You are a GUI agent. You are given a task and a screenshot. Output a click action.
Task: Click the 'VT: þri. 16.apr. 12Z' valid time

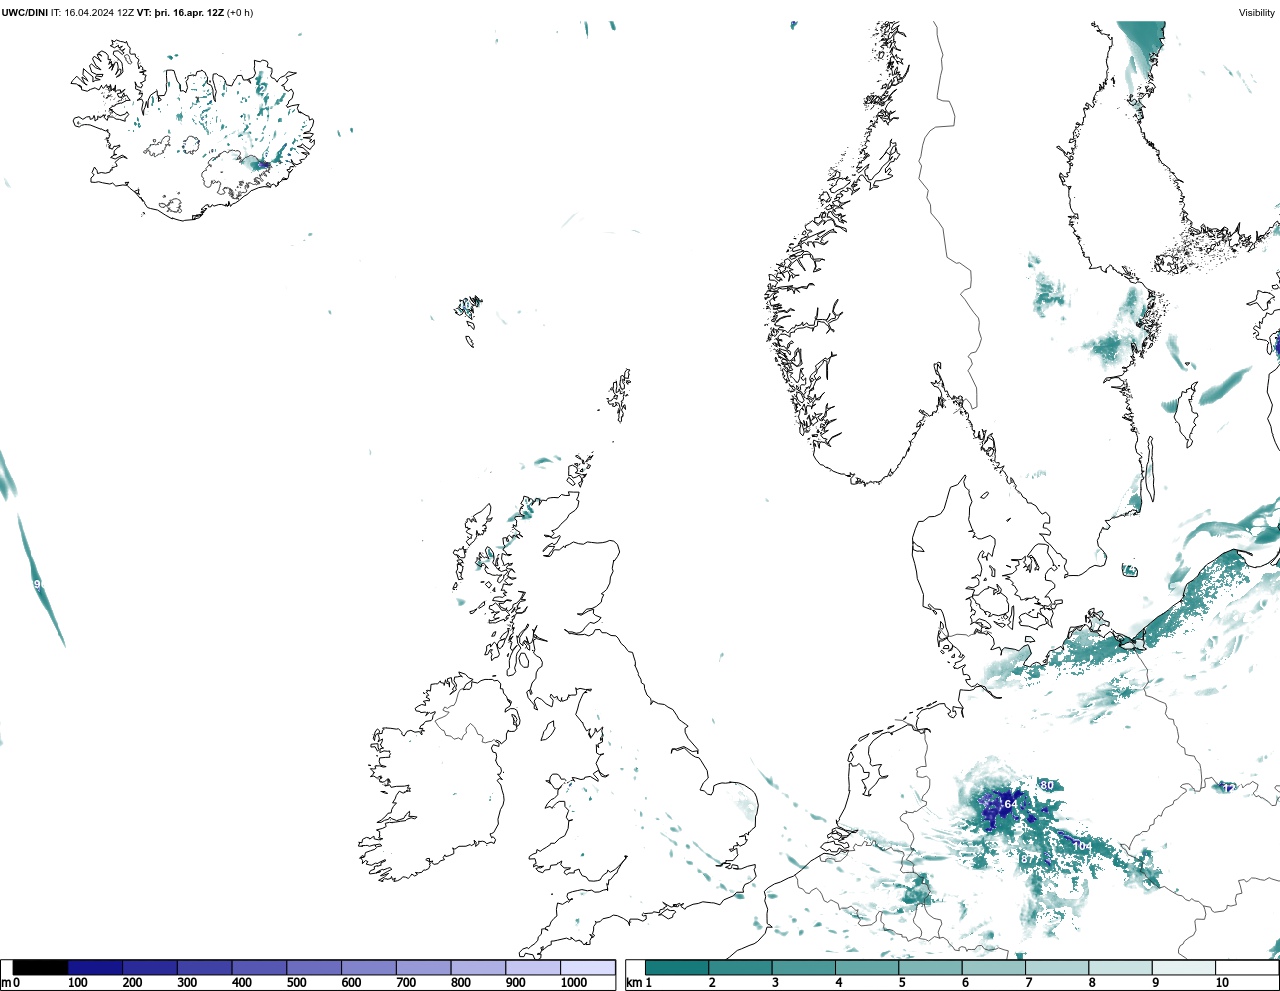click(180, 13)
